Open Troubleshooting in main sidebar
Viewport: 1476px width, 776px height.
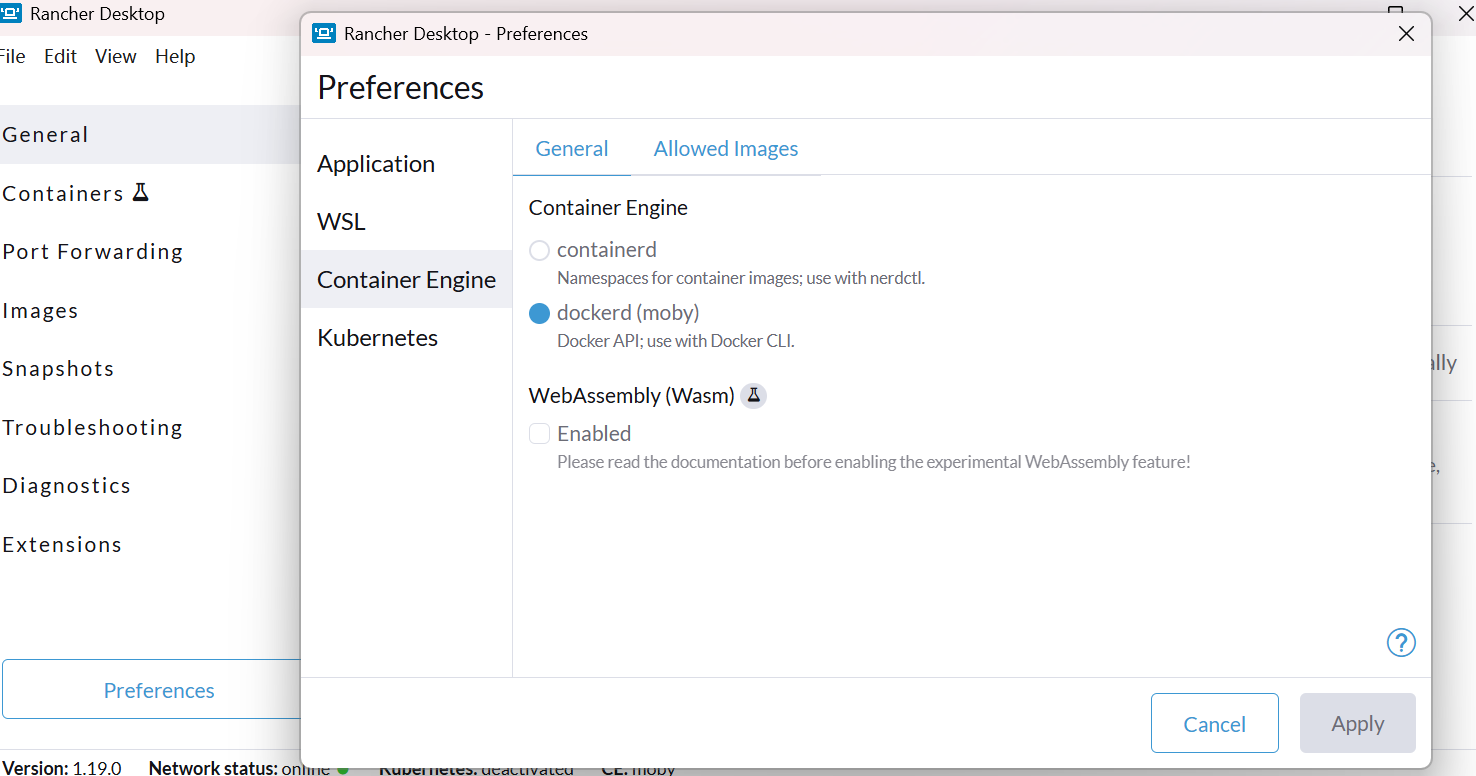tap(150, 427)
